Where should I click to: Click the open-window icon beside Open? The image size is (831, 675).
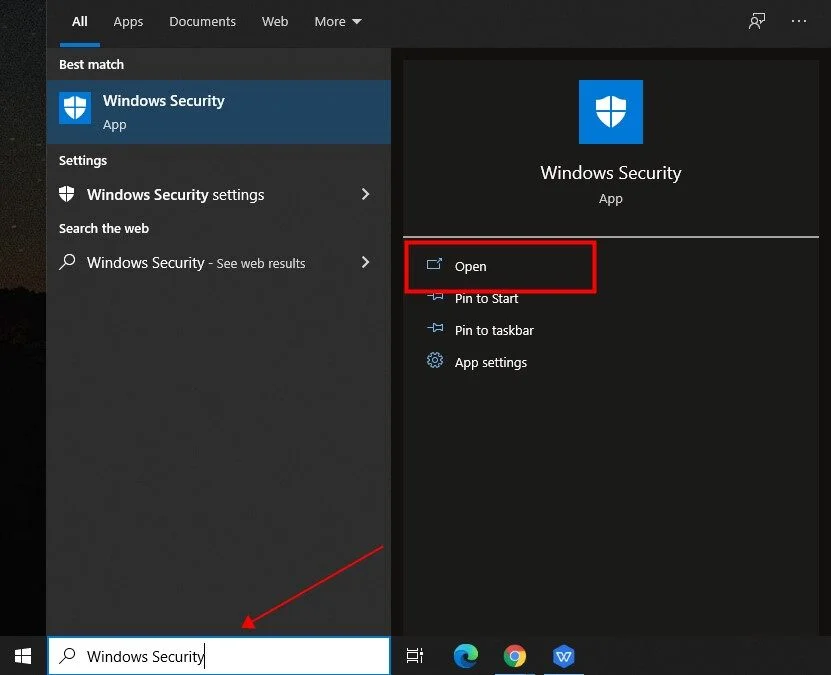click(434, 264)
